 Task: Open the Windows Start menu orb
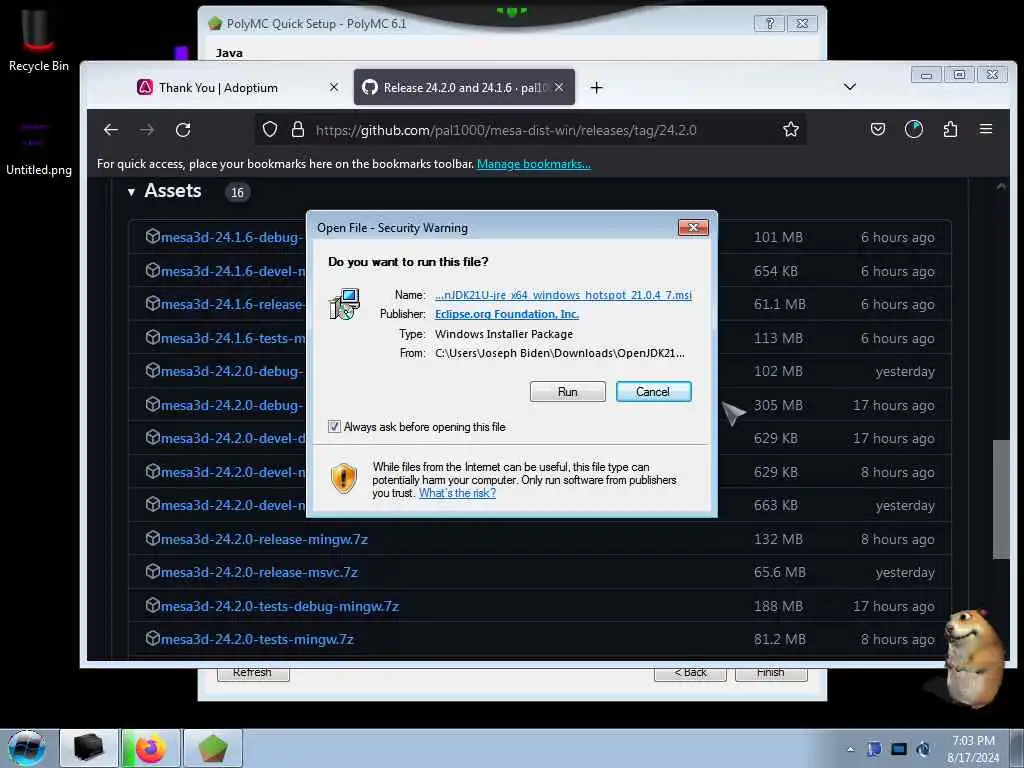[27, 748]
